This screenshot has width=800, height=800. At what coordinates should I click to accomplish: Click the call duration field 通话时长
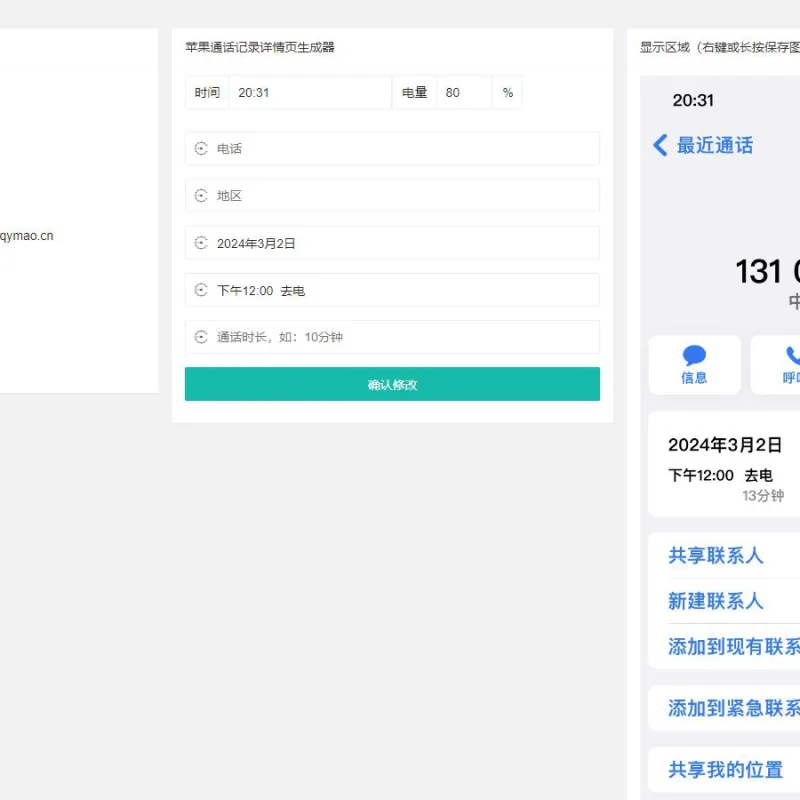tap(392, 337)
